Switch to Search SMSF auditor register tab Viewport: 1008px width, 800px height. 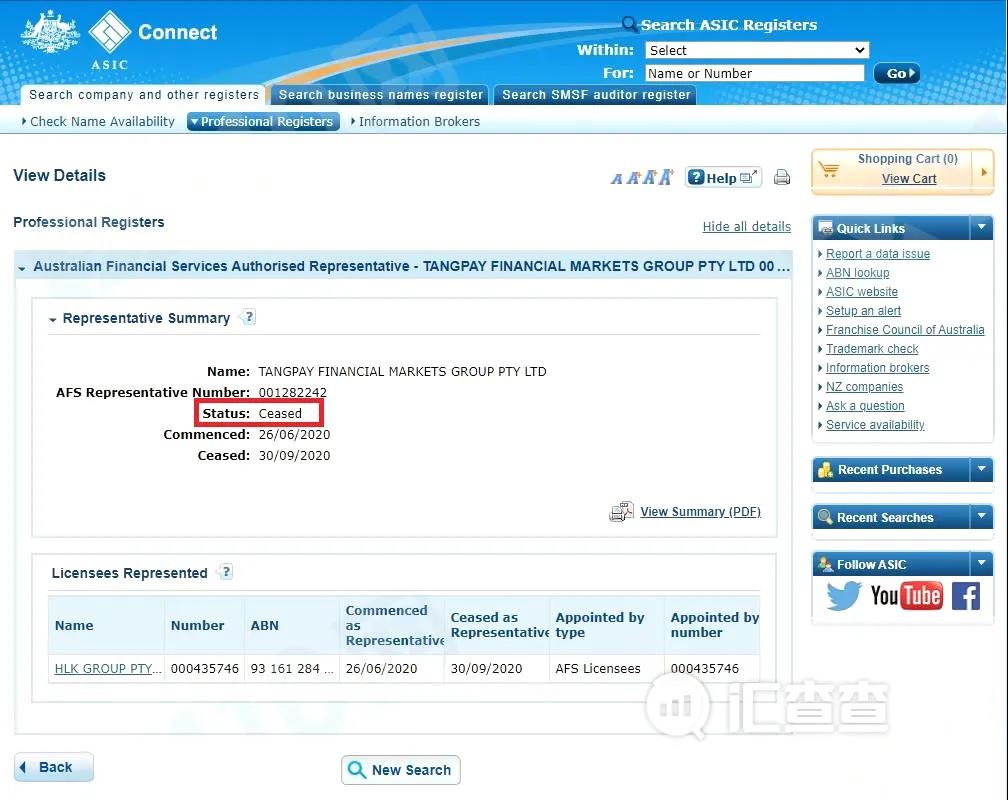click(x=596, y=95)
